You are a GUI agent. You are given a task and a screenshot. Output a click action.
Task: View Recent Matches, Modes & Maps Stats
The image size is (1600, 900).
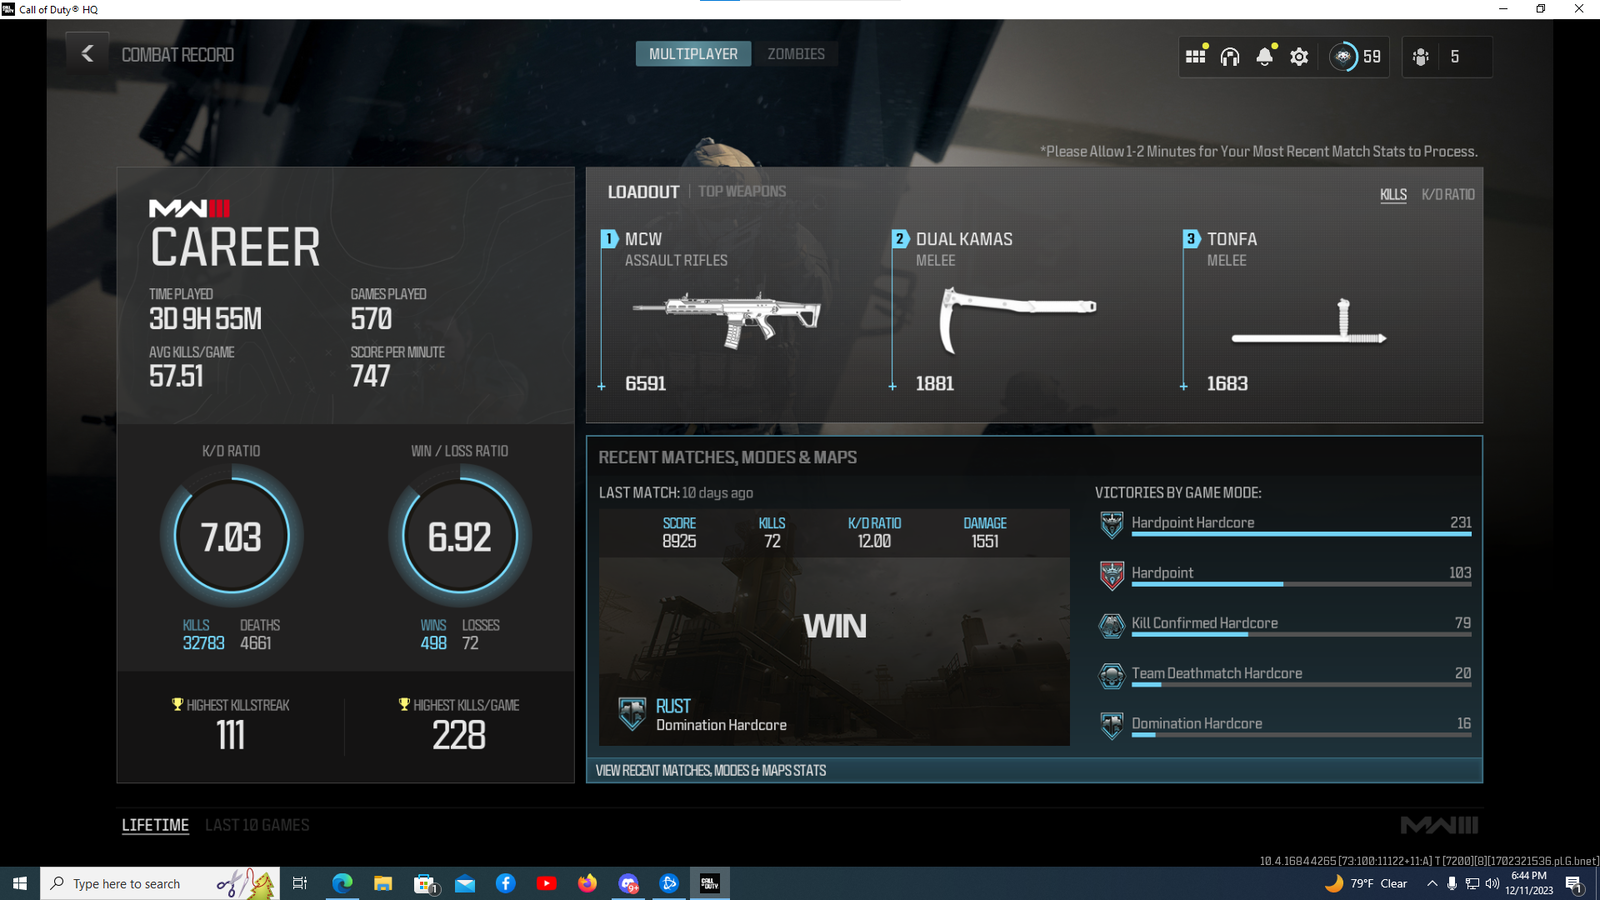(1034, 770)
